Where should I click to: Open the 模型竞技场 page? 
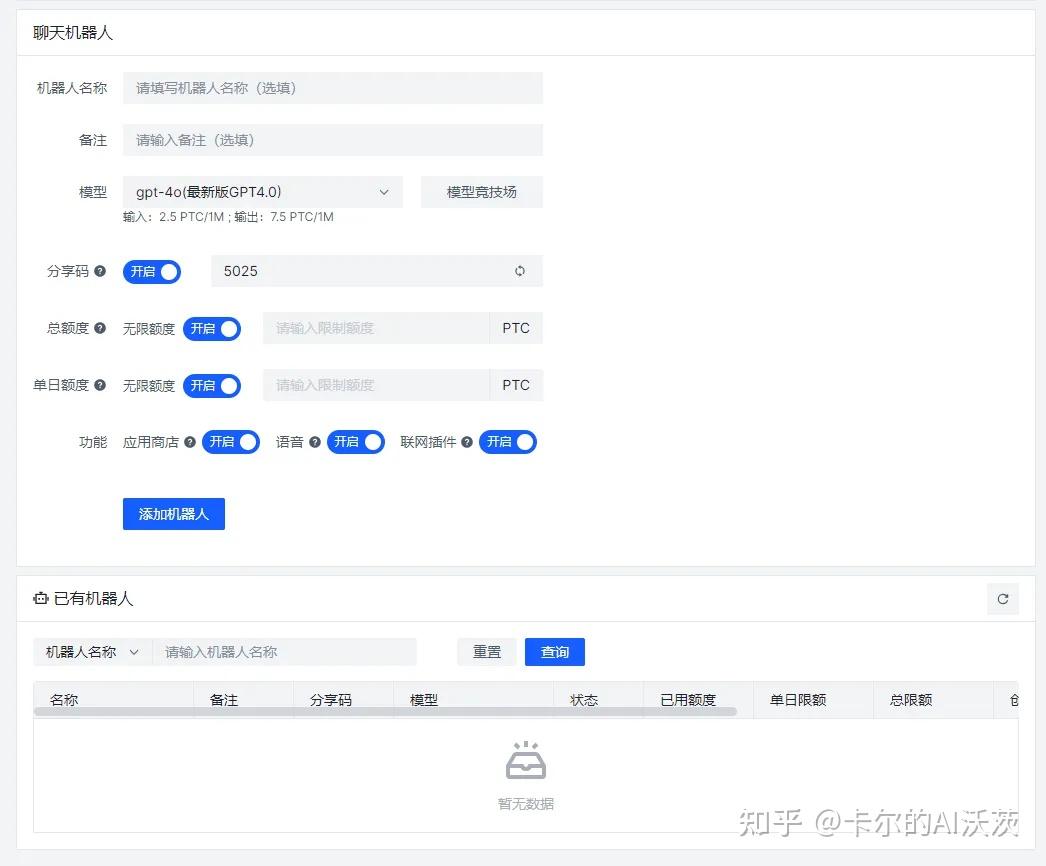pos(482,191)
